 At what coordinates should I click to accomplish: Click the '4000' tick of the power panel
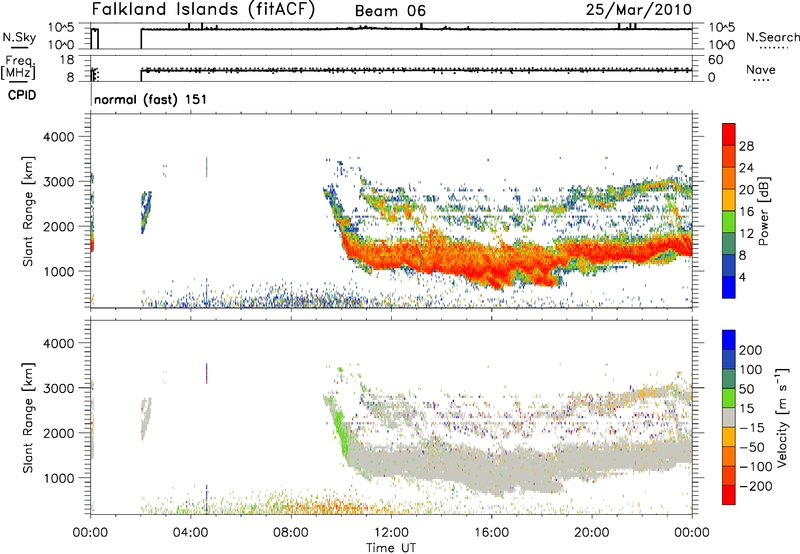pyautogui.click(x=58, y=137)
